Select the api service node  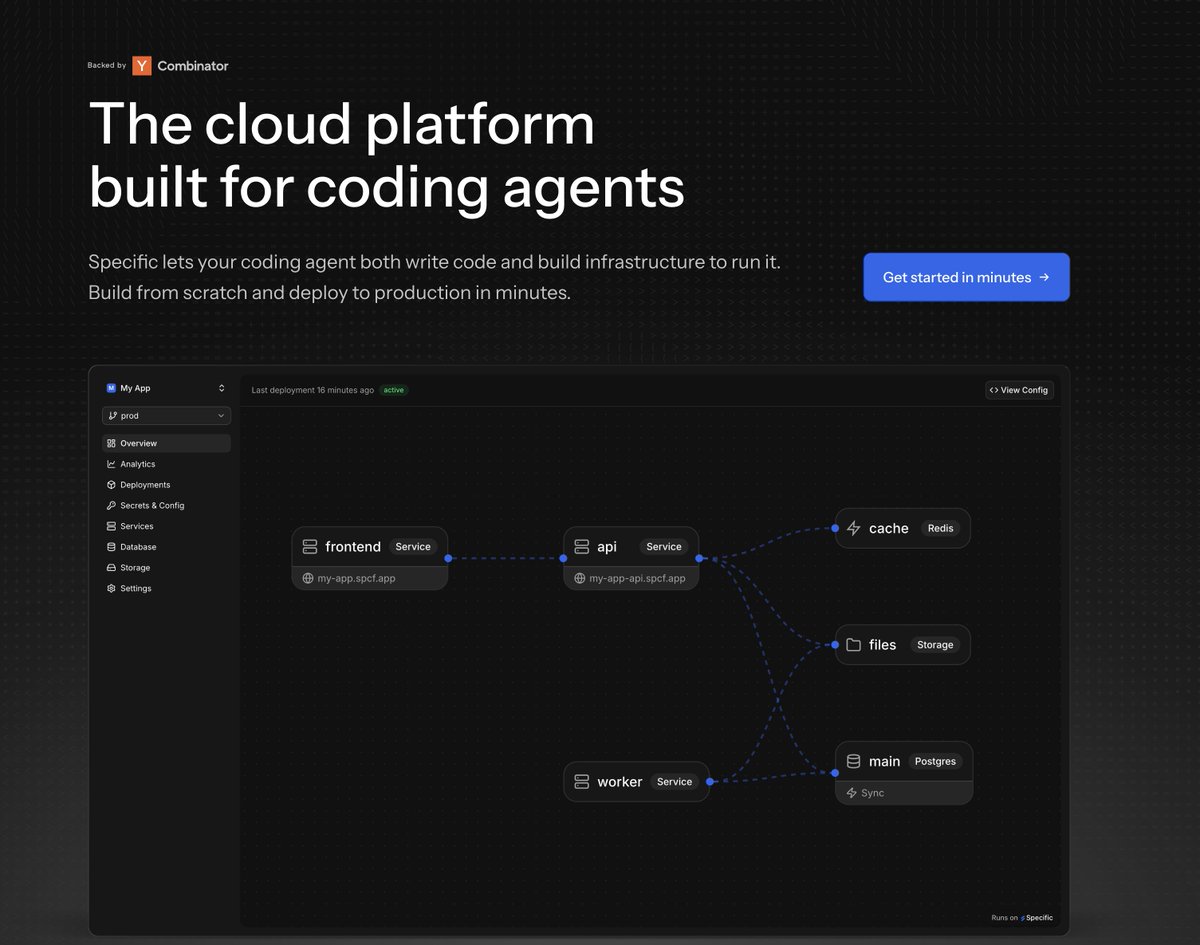(631, 558)
